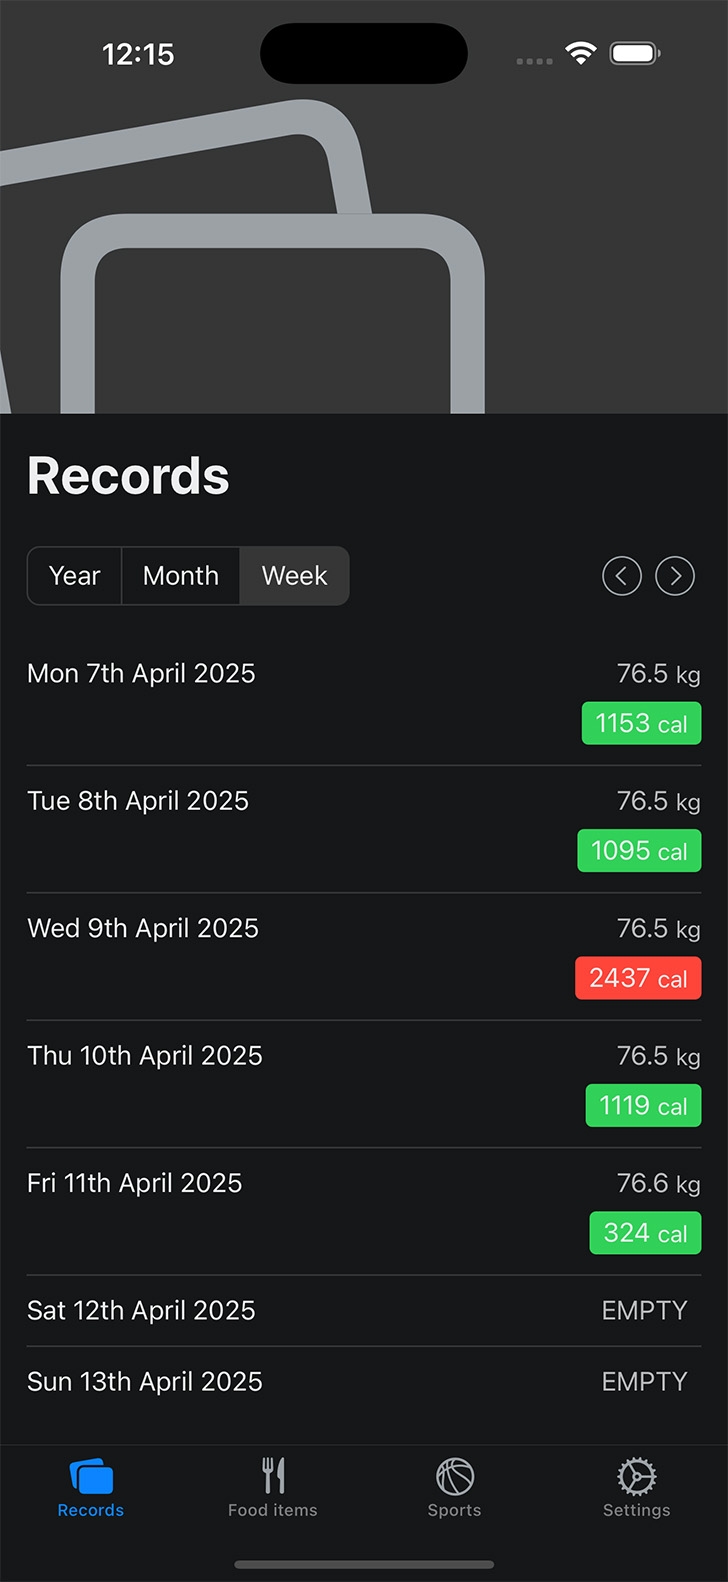Open the Tue 8th April 2025 record
Screen dimensions: 728x1582
[364, 829]
